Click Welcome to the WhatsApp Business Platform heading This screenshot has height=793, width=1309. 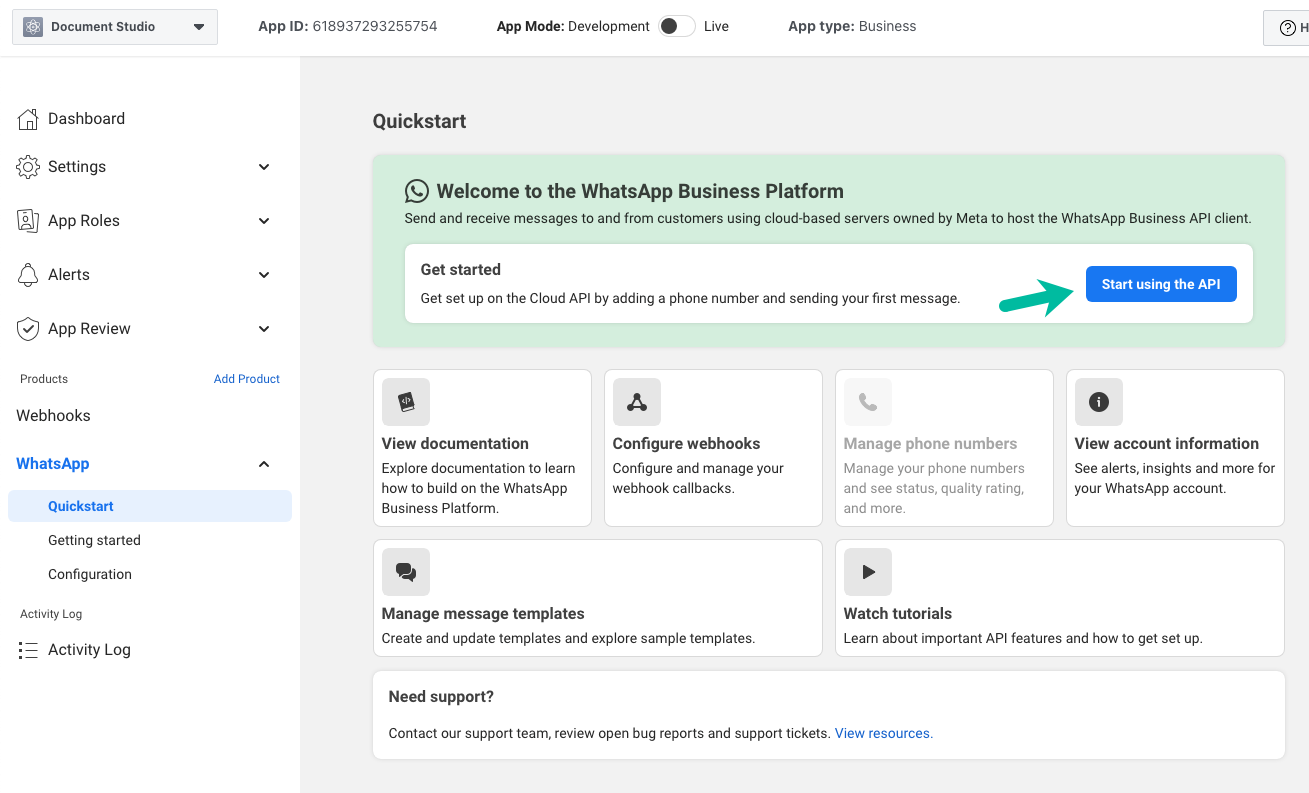[x=640, y=191]
